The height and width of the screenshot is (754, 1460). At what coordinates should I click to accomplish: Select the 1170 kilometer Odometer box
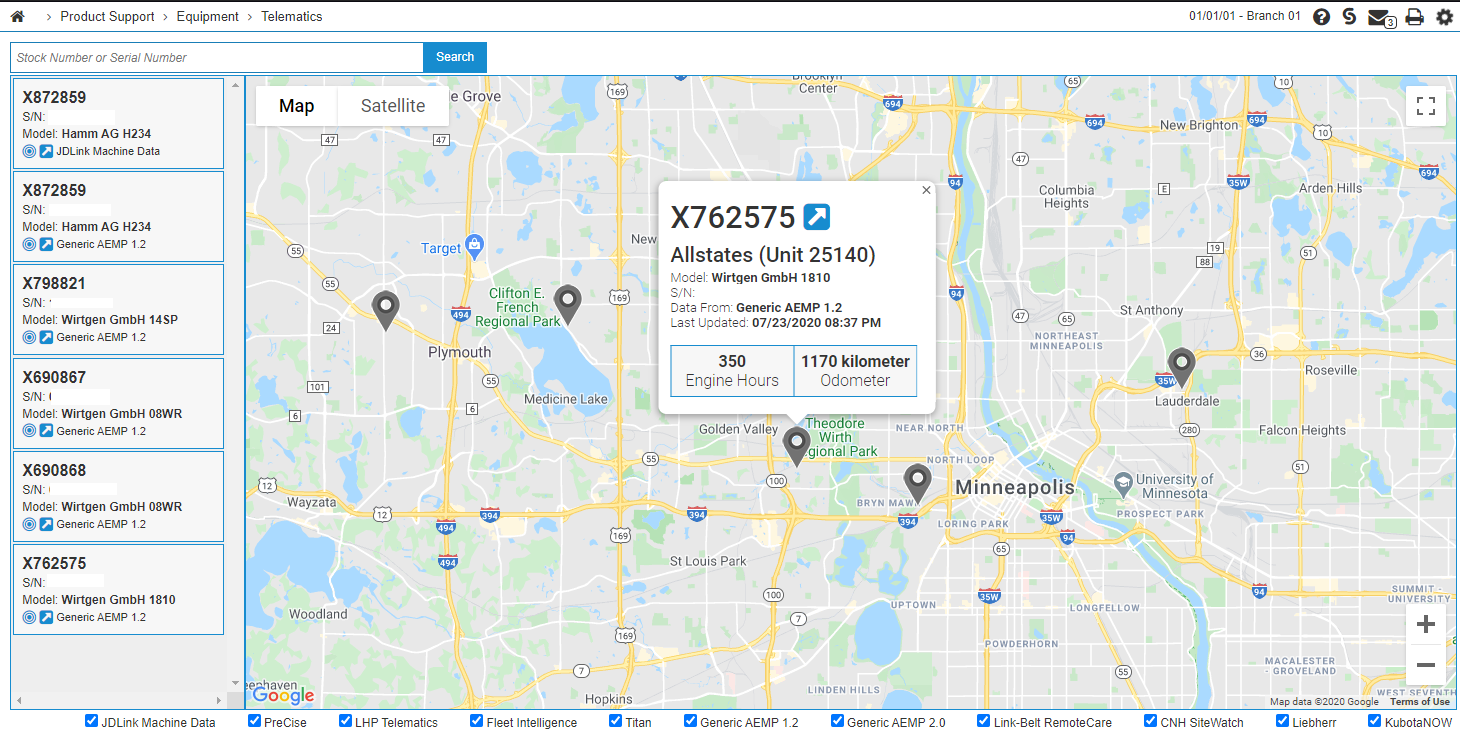pos(855,371)
